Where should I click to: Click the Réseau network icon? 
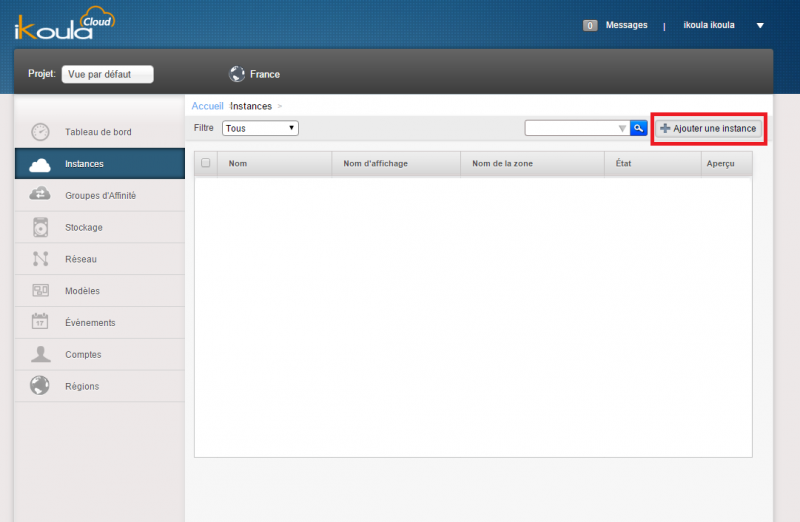(x=40, y=259)
